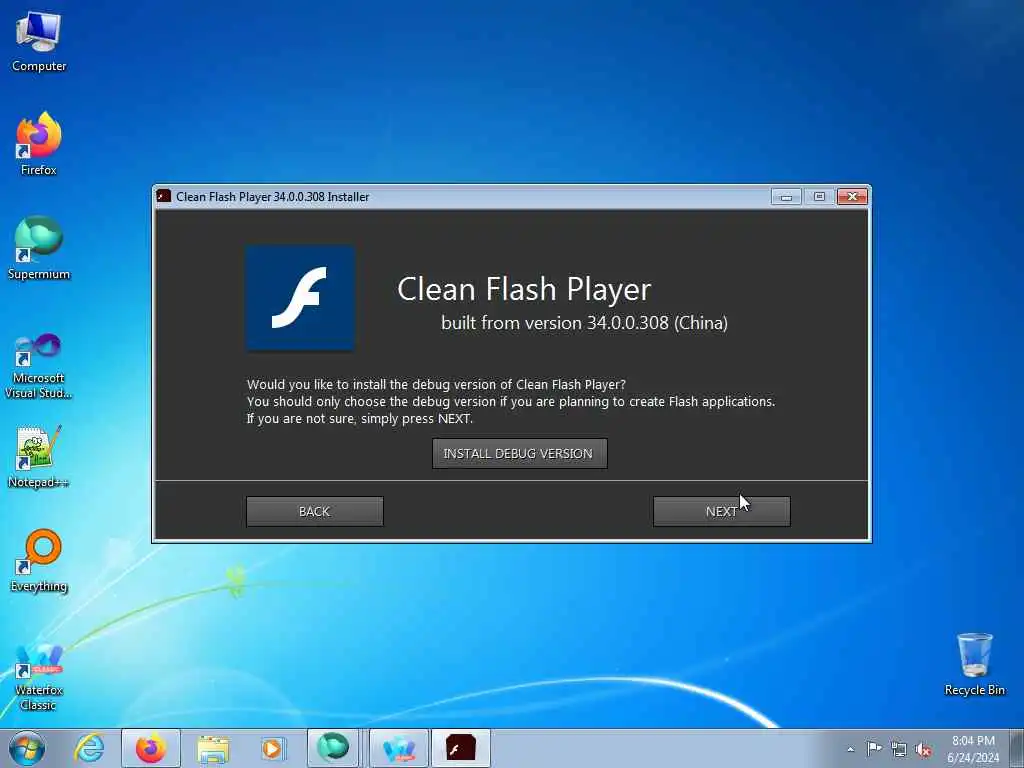Screen dimensions: 1024x768
Task: Choose INSTALL DEBUG VERSION button
Action: point(520,453)
